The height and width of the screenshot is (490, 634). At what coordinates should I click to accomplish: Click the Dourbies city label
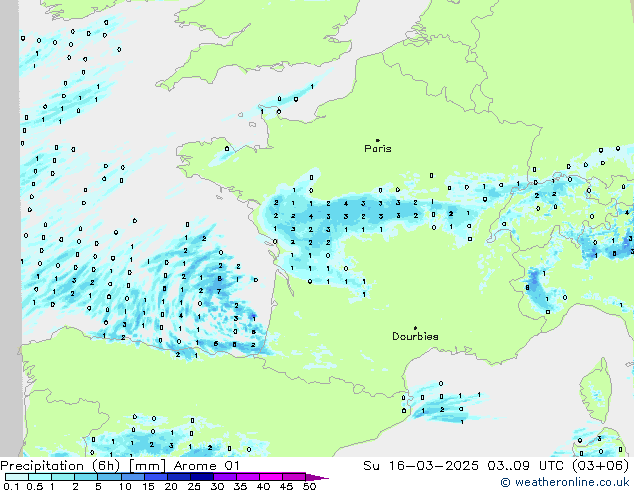click(x=415, y=336)
